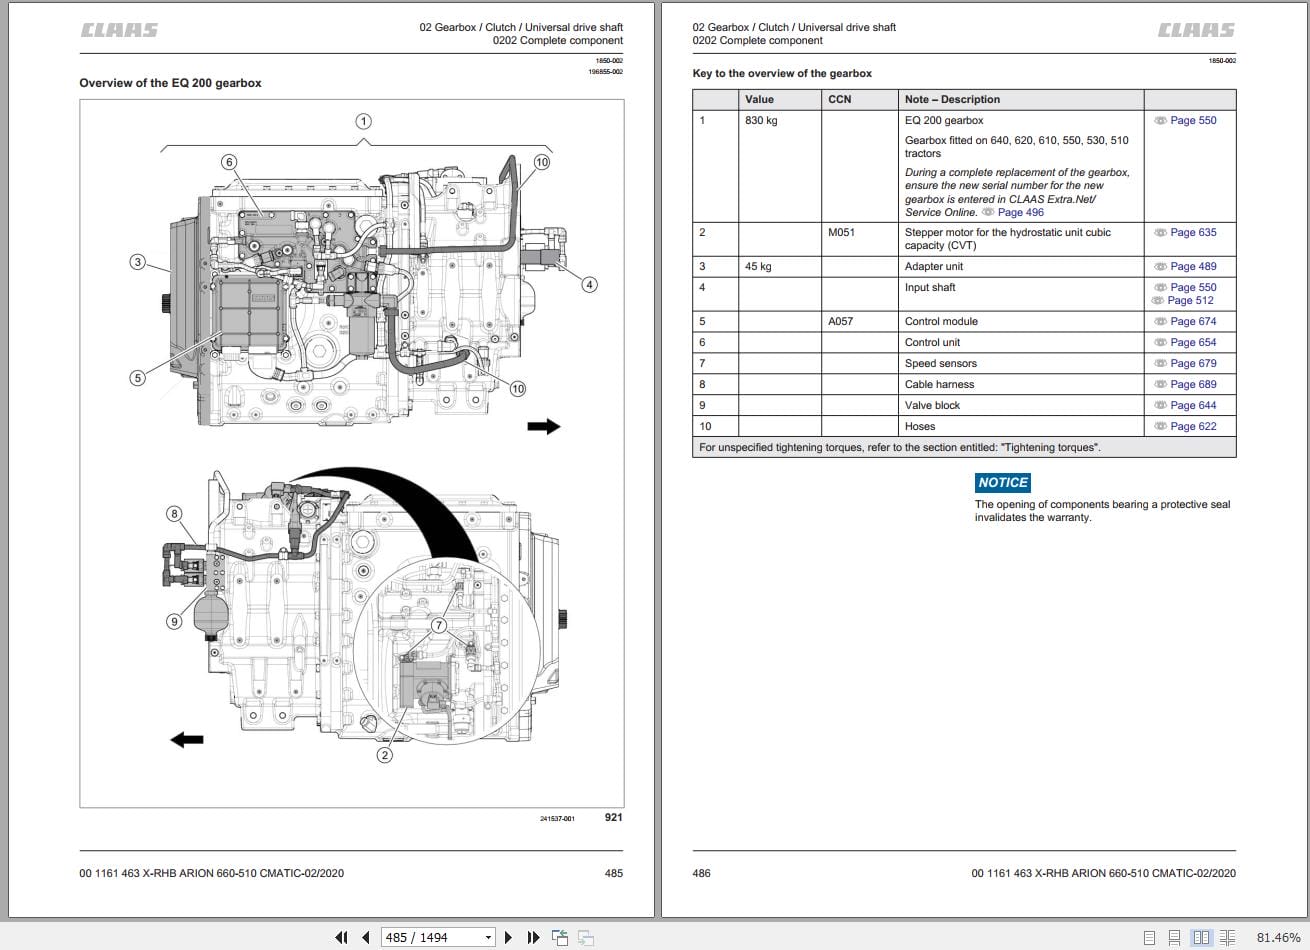Open Page 512 link for Input shaft
The width and height of the screenshot is (1310, 950).
[x=1190, y=300]
